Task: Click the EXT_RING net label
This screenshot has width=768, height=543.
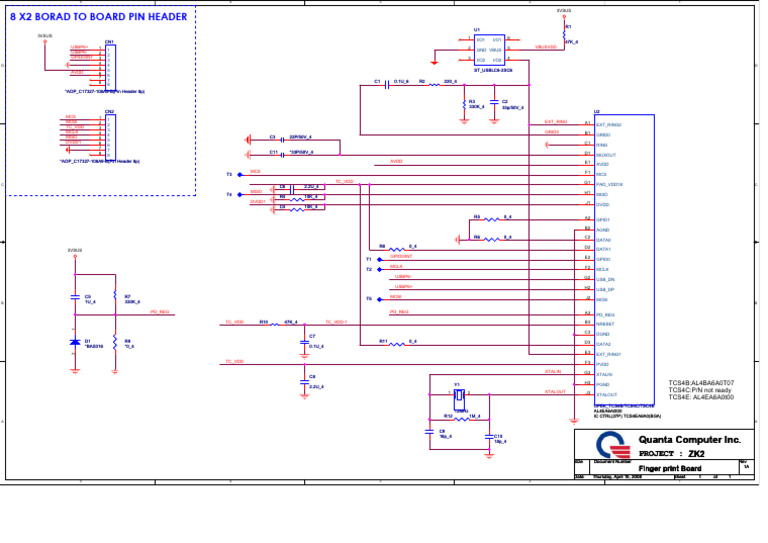Action: tap(556, 122)
